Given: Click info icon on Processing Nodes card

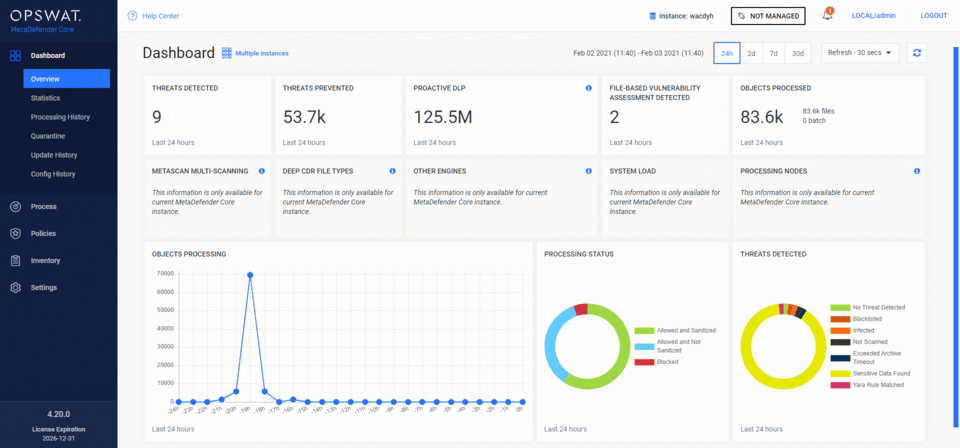Looking at the screenshot, I should point(916,171).
